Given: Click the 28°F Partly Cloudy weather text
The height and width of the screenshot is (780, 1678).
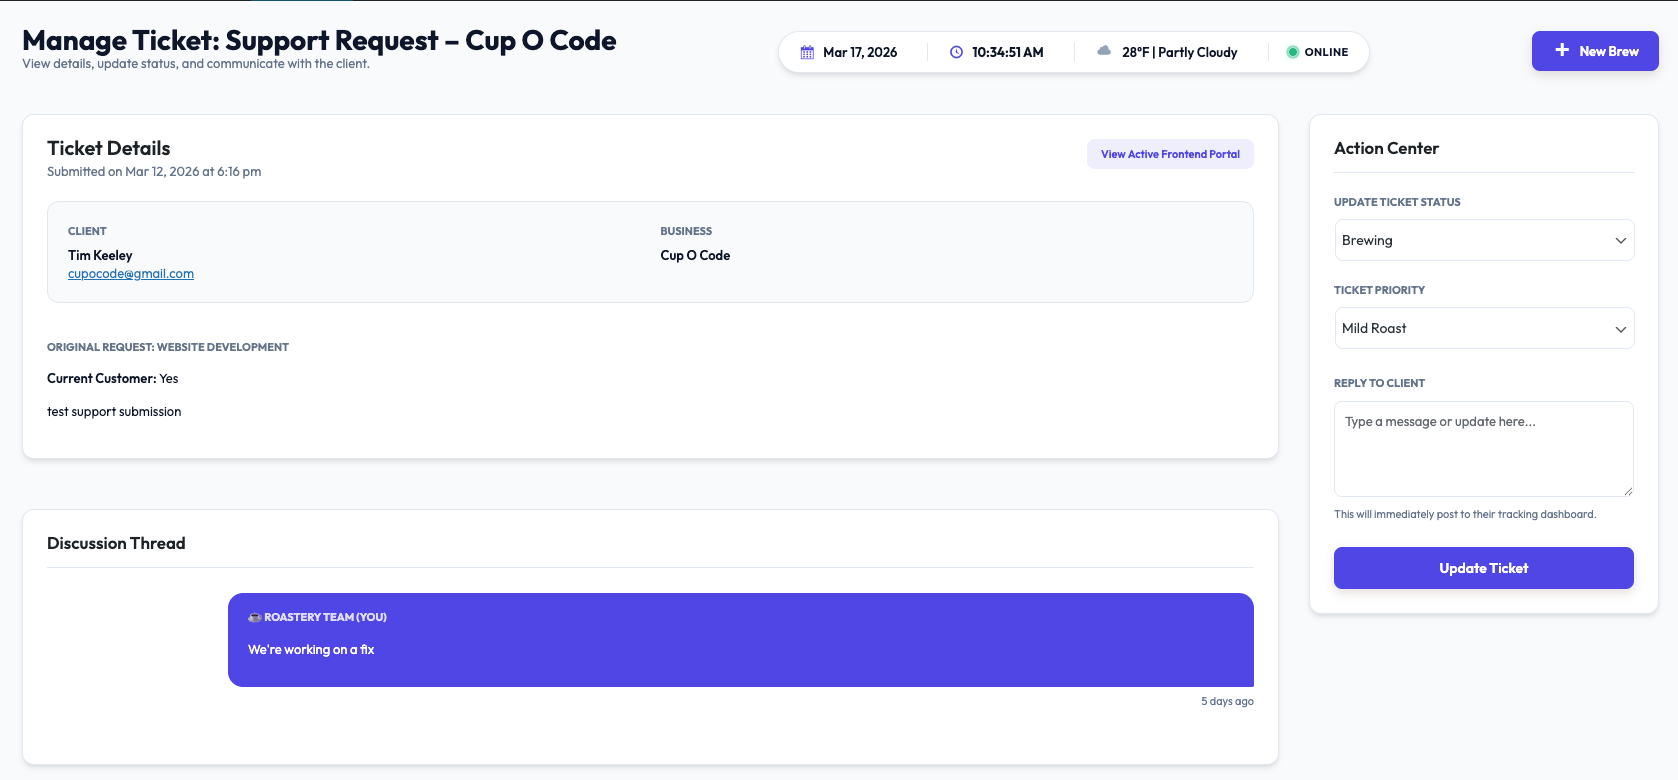Looking at the screenshot, I should (1179, 52).
